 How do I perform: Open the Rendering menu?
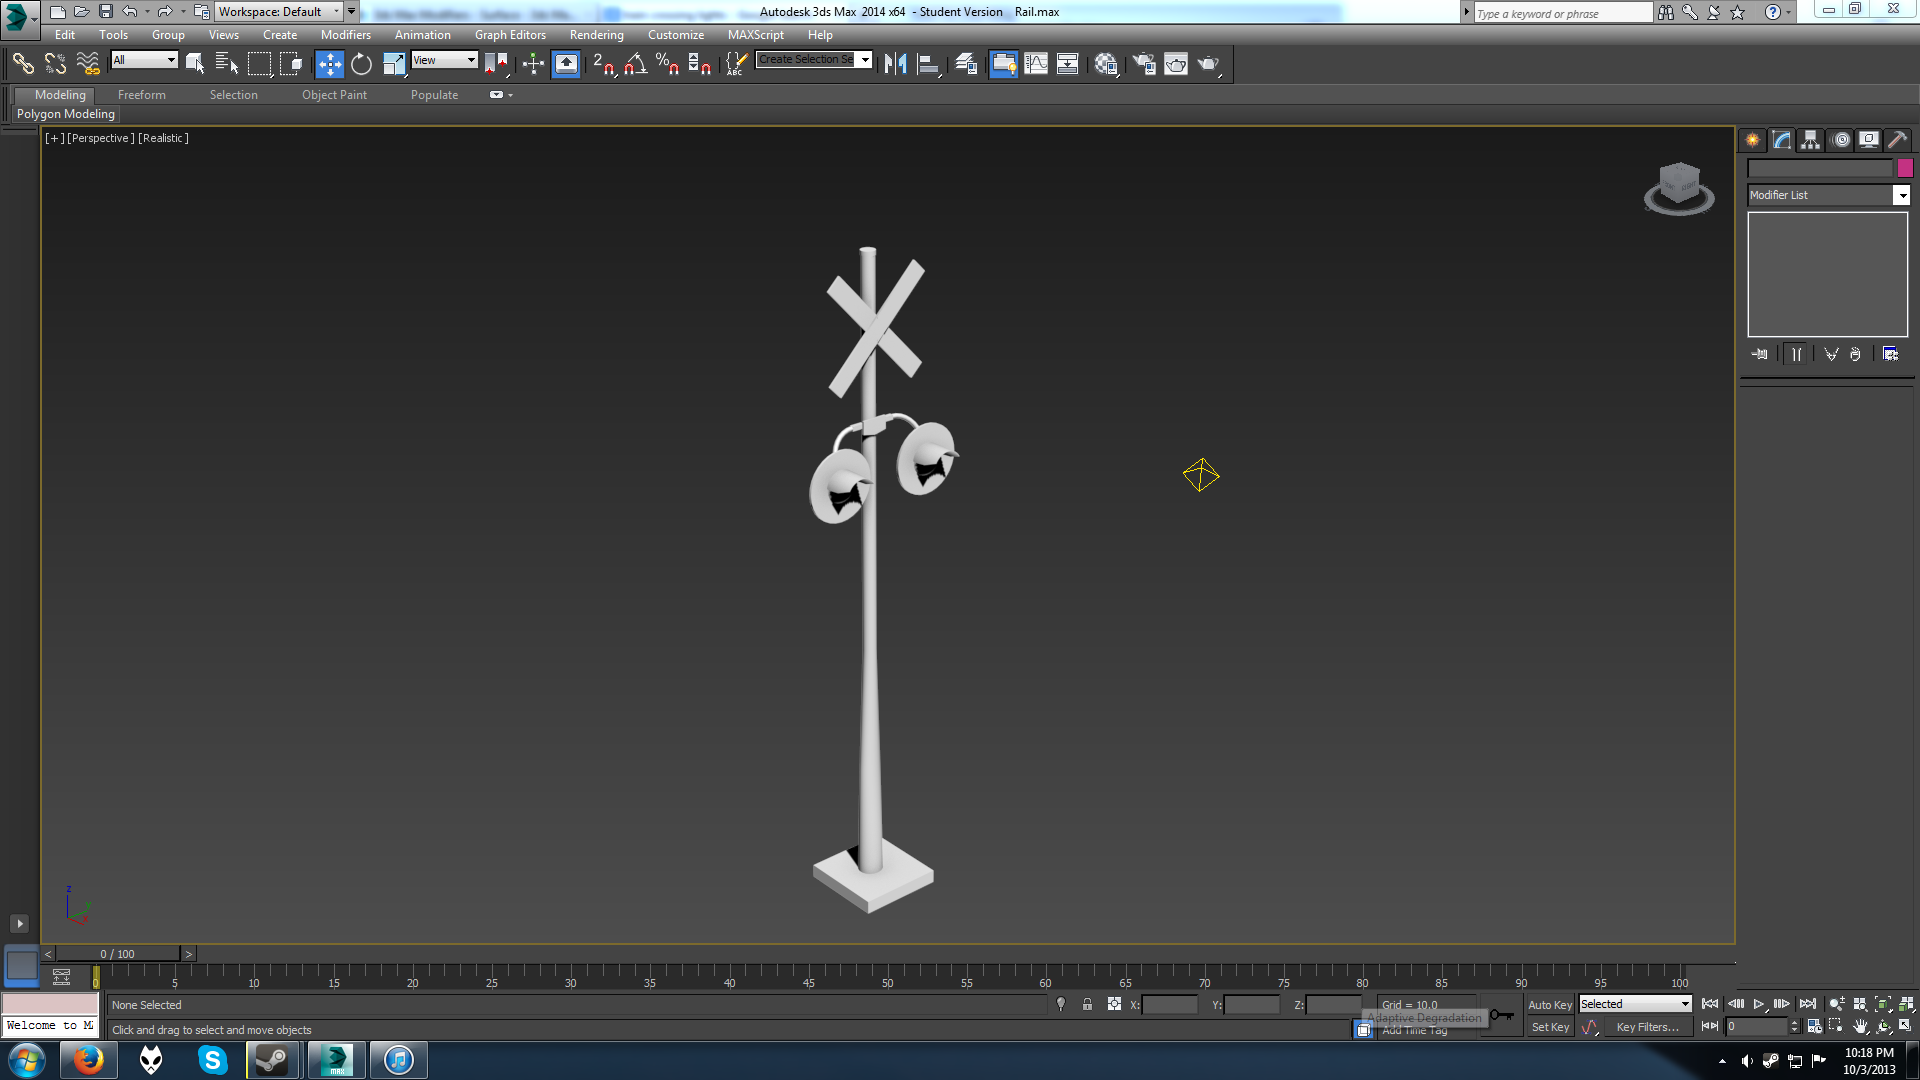(x=596, y=35)
